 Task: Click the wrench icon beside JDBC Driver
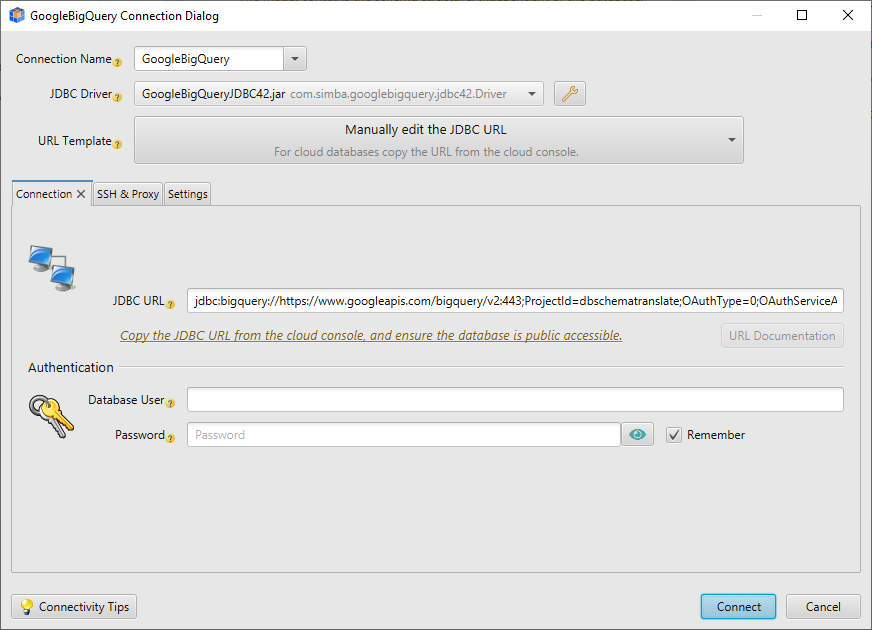click(569, 93)
